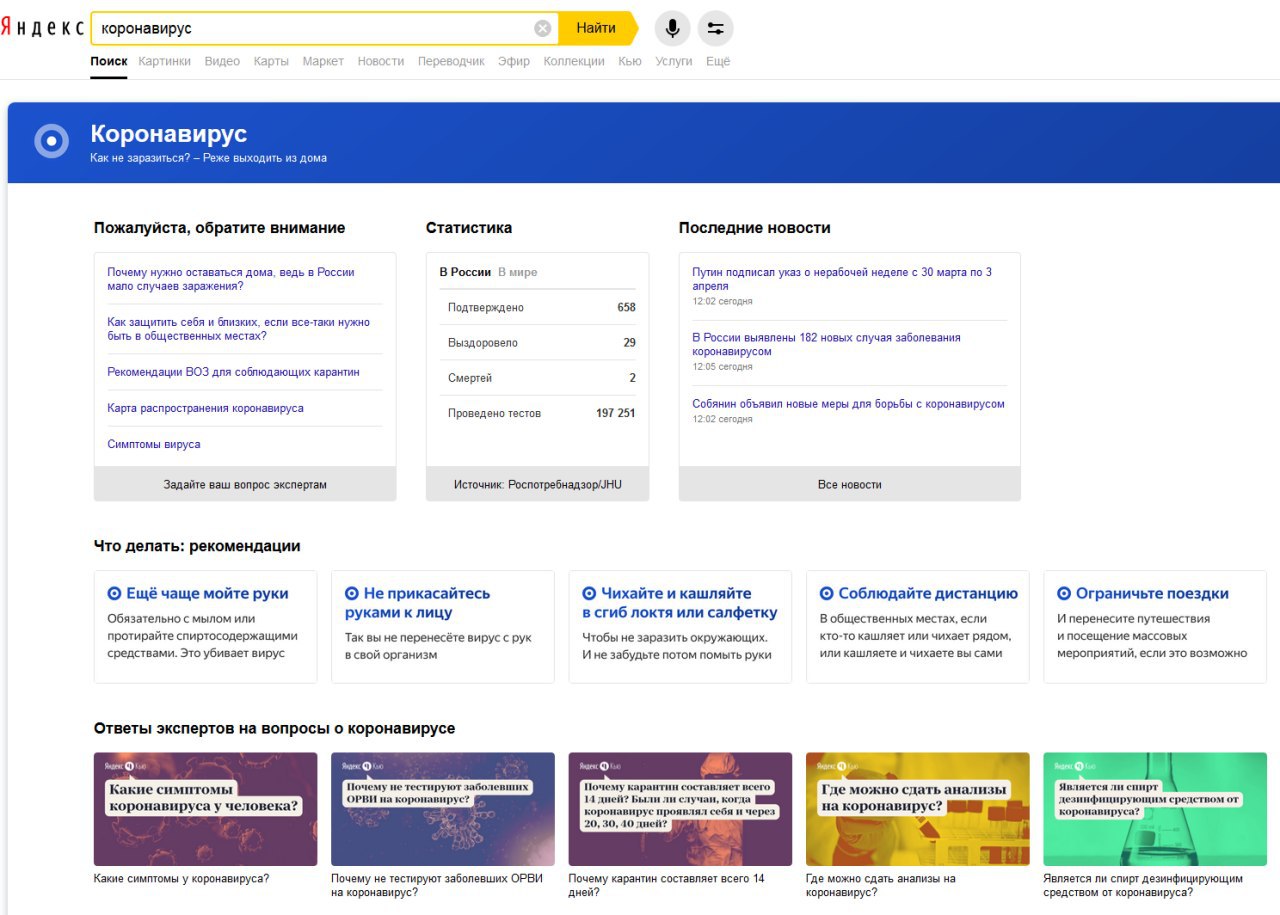Open link about staying home in Russia
The image size is (1280, 915).
point(231,279)
